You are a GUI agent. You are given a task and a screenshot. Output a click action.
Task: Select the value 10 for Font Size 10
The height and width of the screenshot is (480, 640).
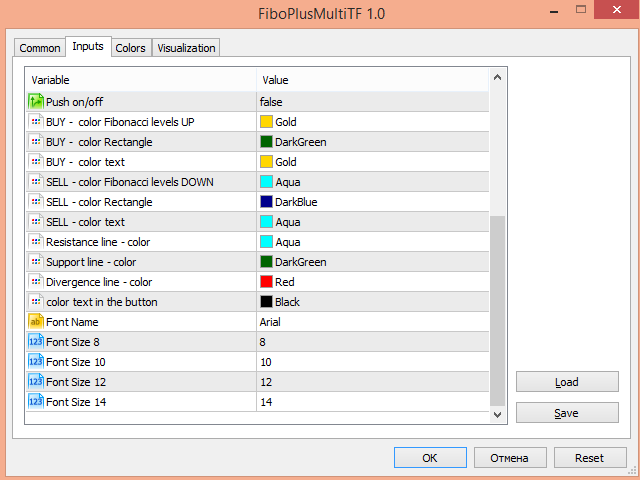266,362
